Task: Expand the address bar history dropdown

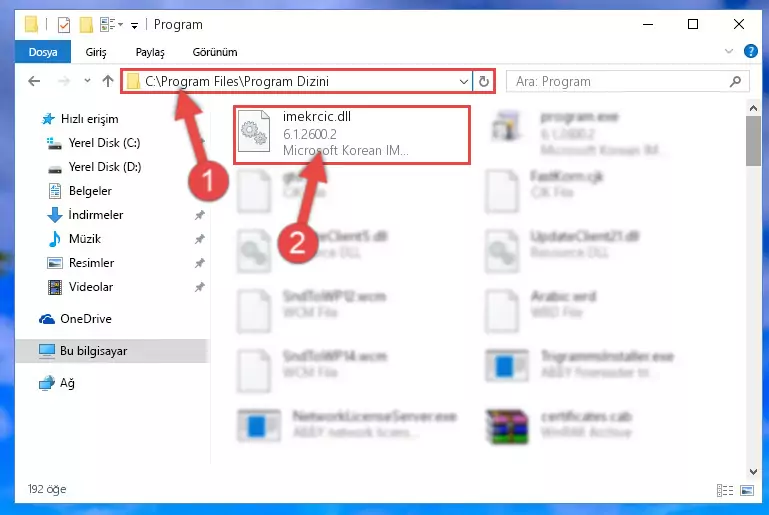Action: (463, 81)
